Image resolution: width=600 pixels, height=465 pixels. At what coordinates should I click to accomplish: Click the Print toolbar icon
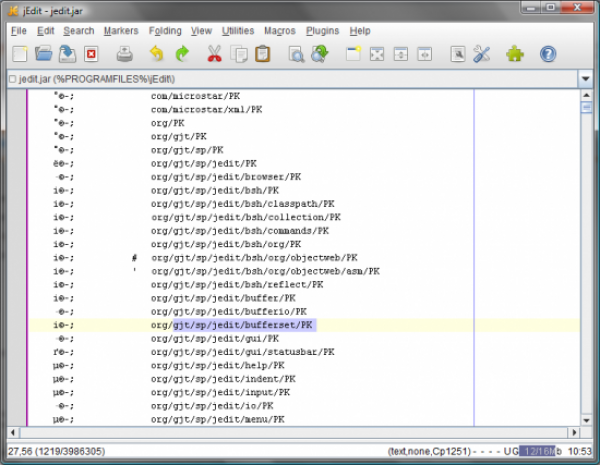[x=125, y=54]
